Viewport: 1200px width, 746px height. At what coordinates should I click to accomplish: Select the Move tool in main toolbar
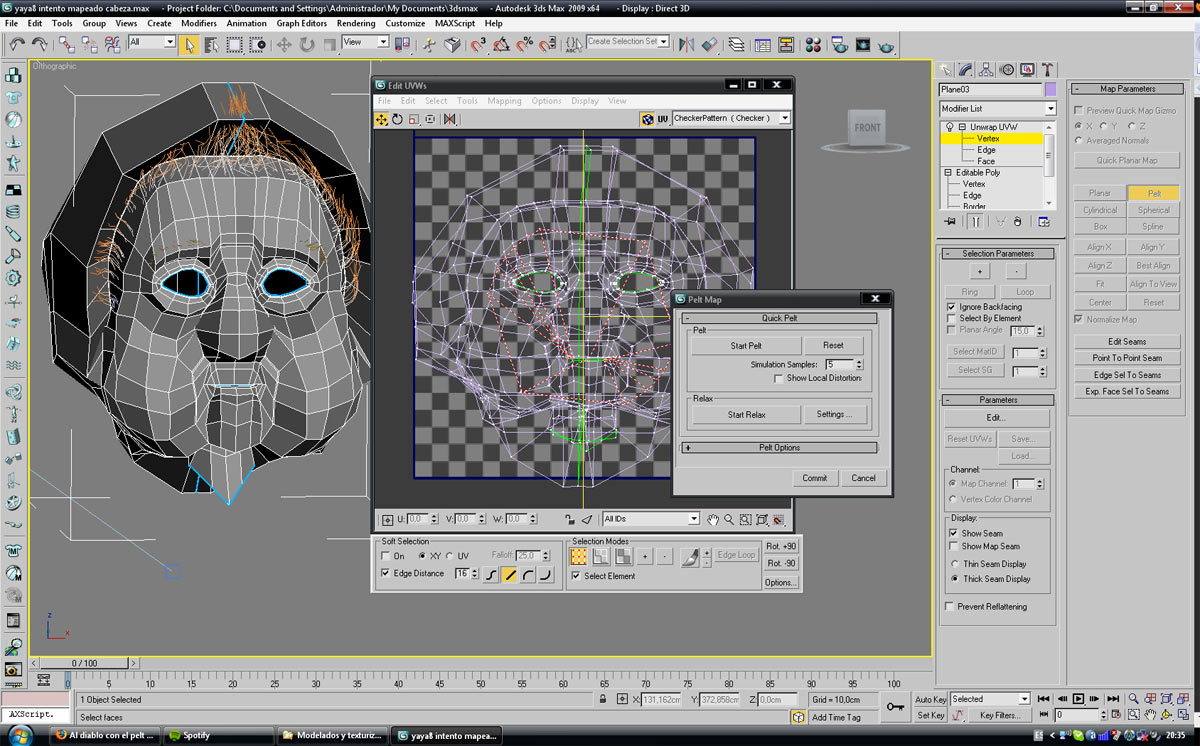coord(284,44)
